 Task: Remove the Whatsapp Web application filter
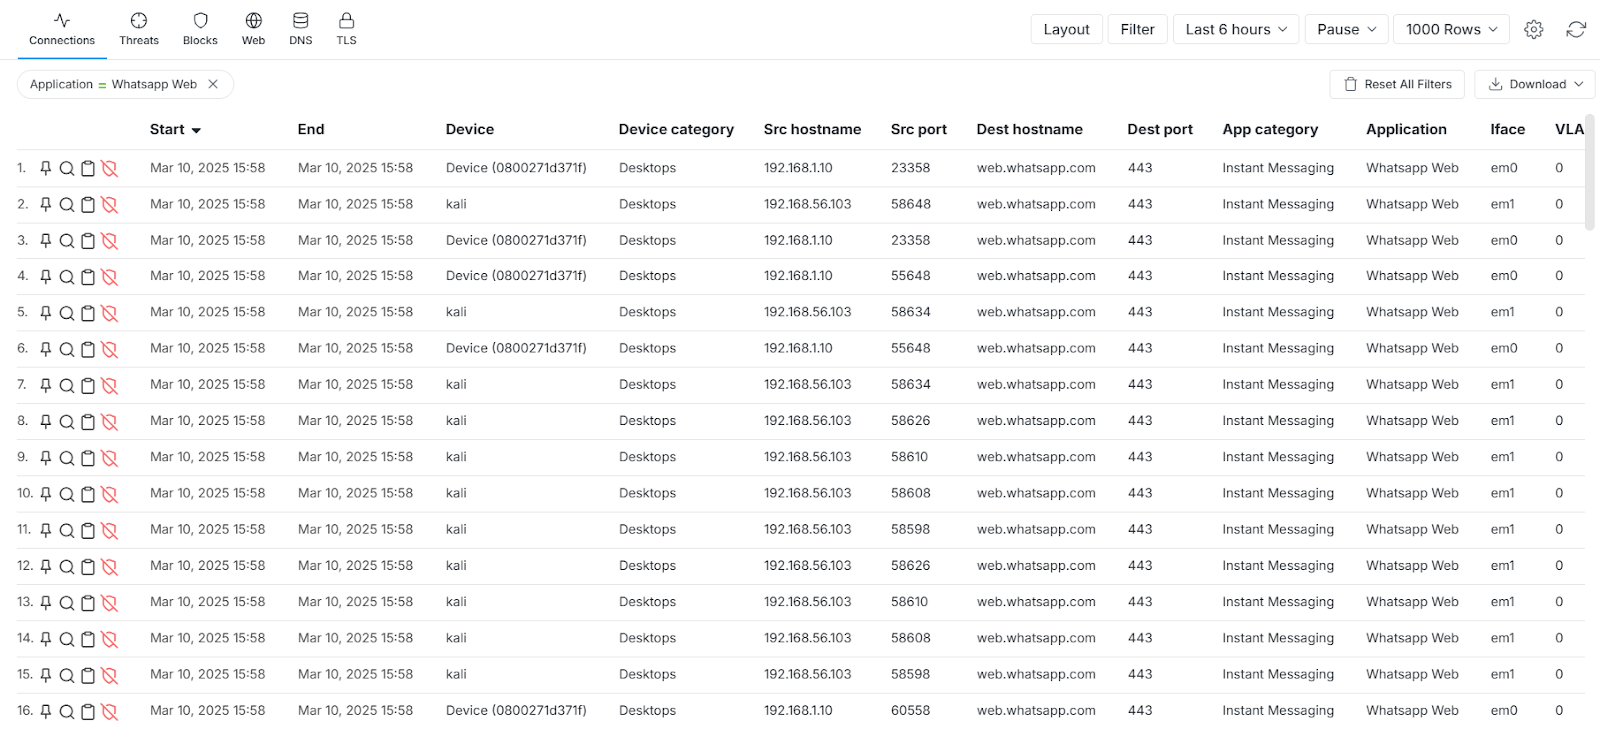pos(213,84)
